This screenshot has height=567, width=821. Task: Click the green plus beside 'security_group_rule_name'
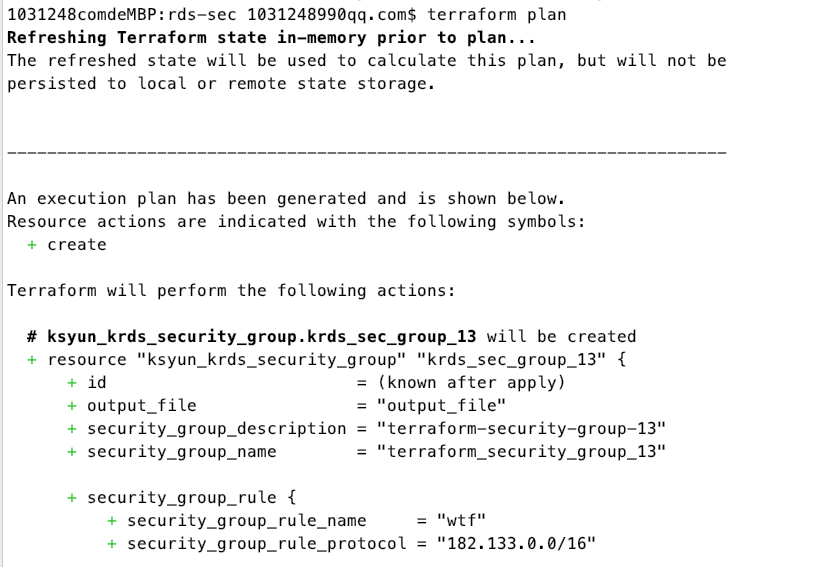[112, 521]
